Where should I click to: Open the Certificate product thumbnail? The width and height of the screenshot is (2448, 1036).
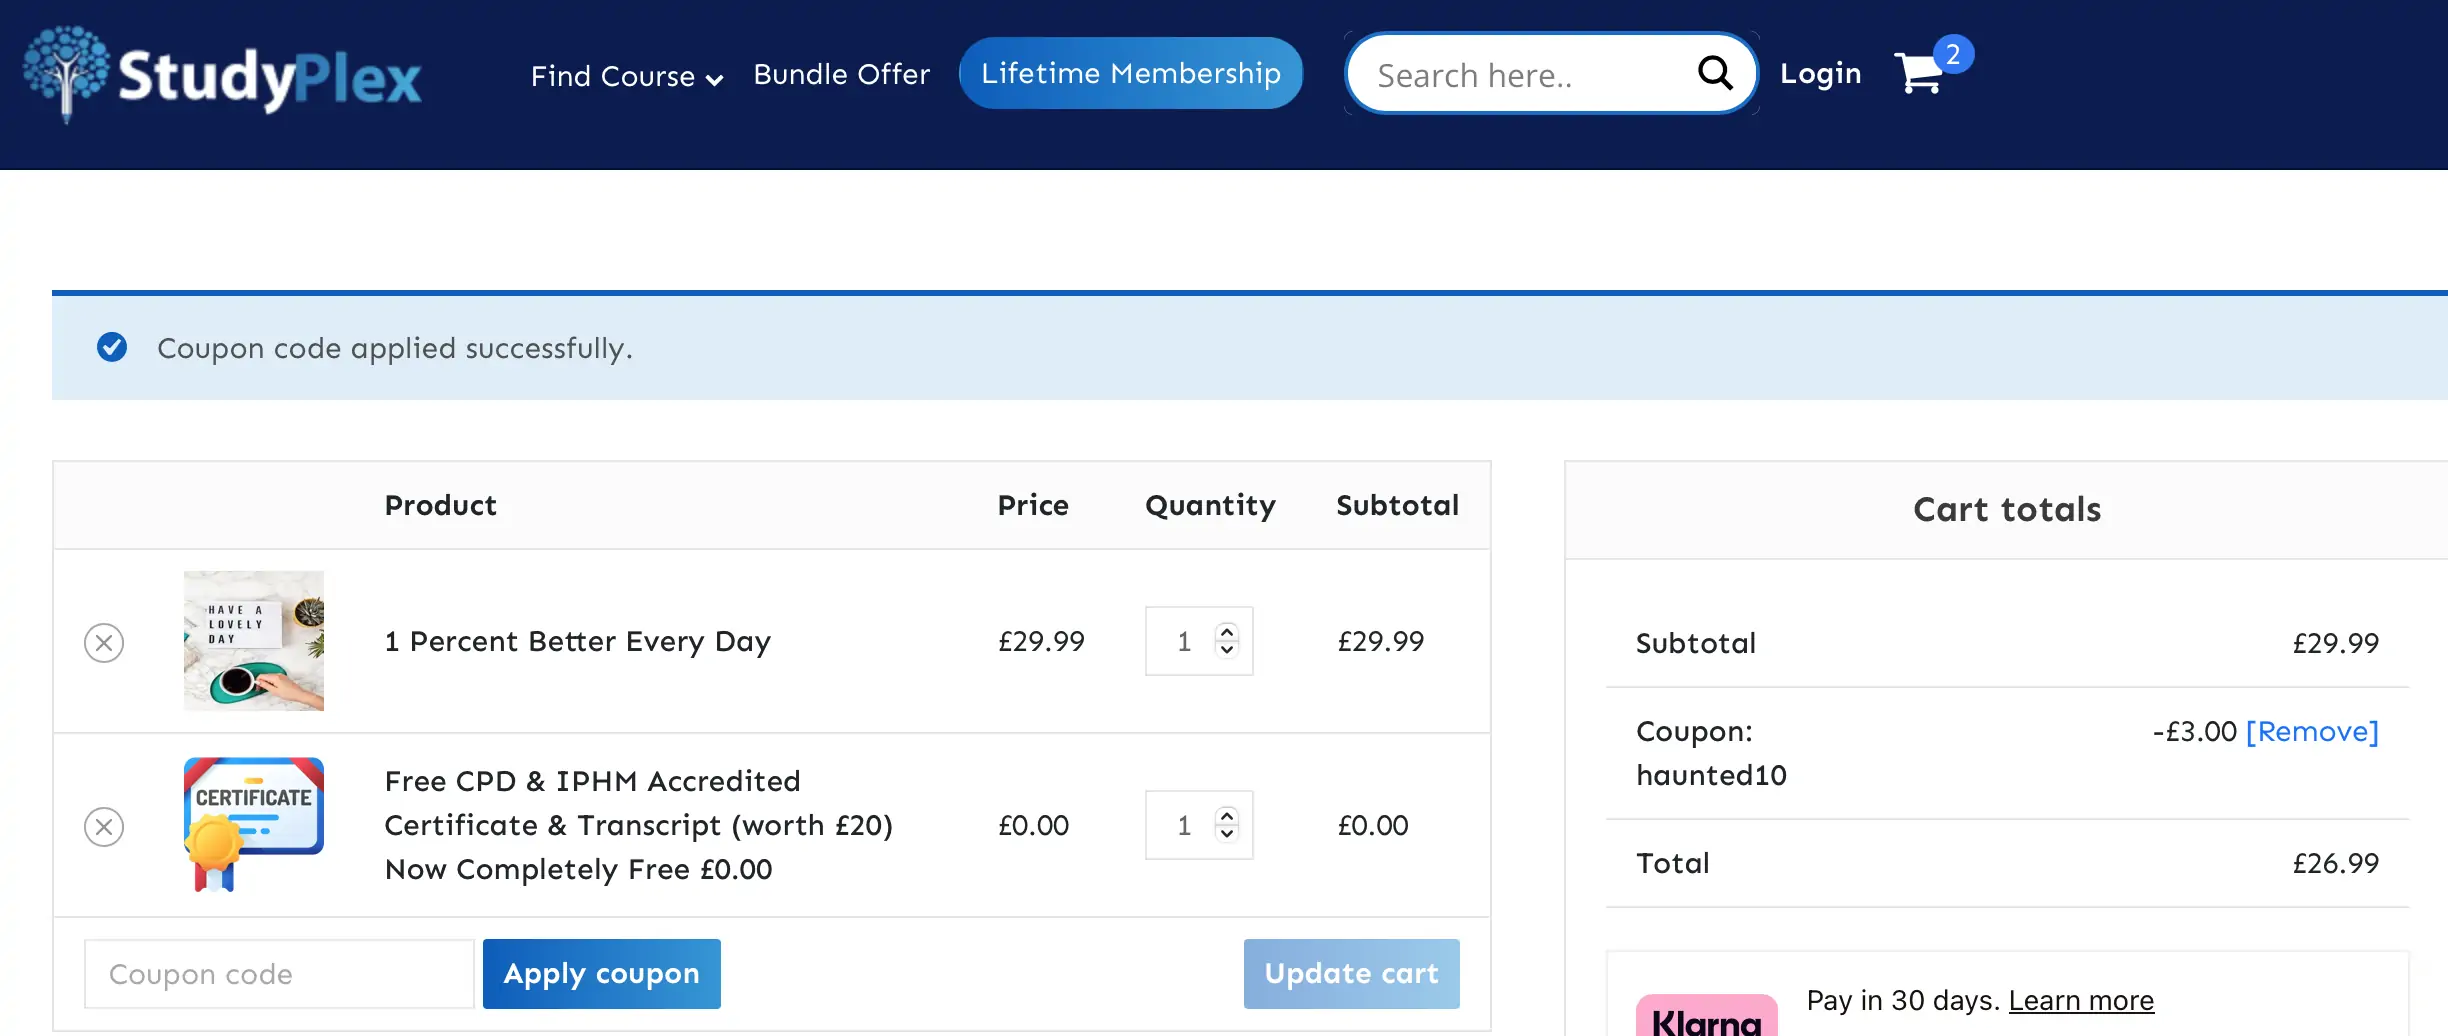pyautogui.click(x=254, y=825)
